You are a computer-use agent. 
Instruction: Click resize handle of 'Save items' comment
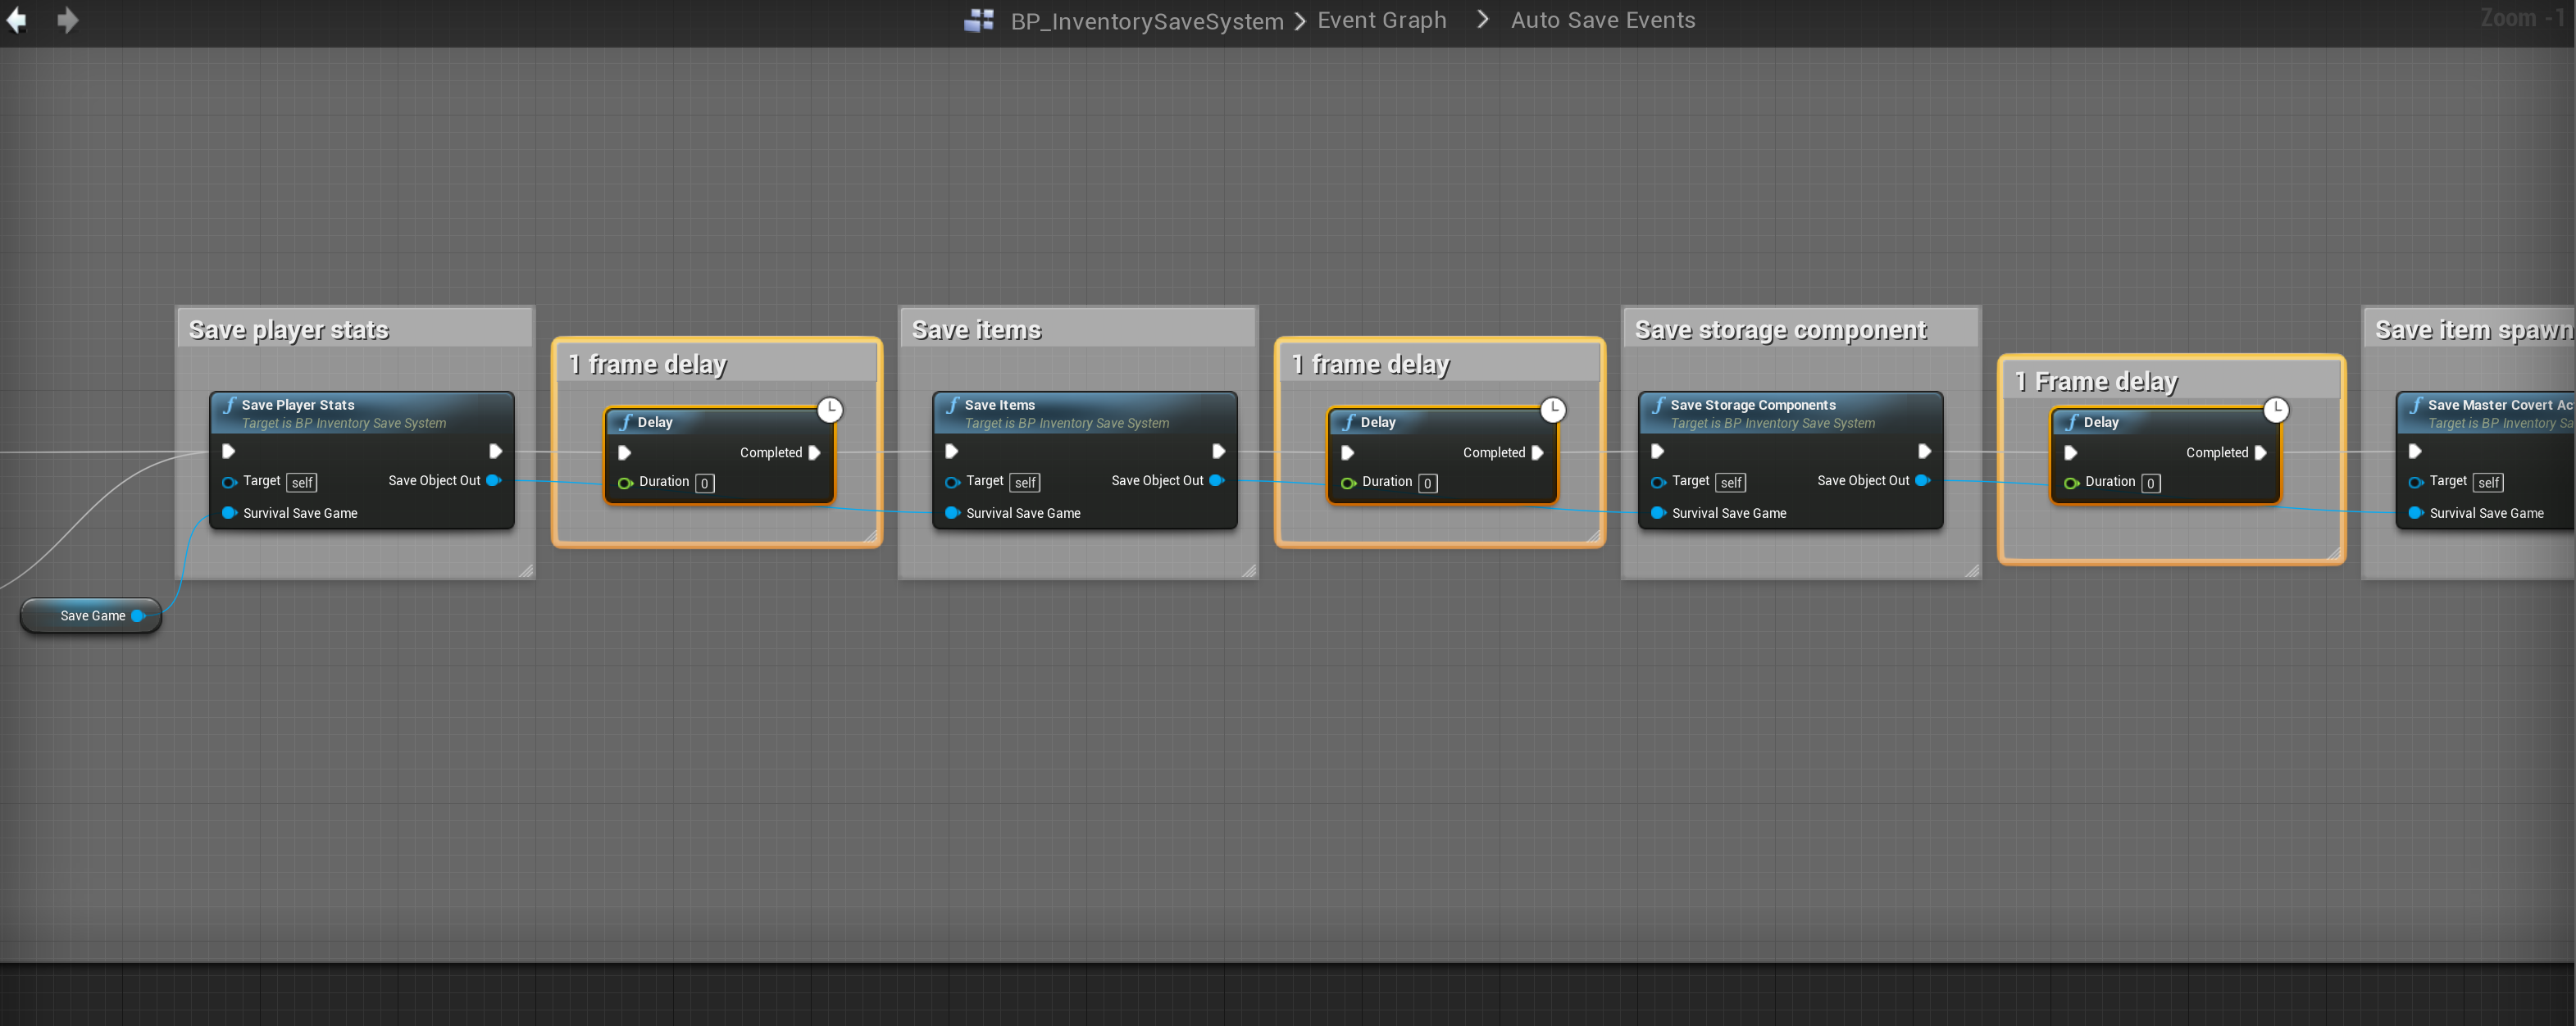coord(1249,571)
